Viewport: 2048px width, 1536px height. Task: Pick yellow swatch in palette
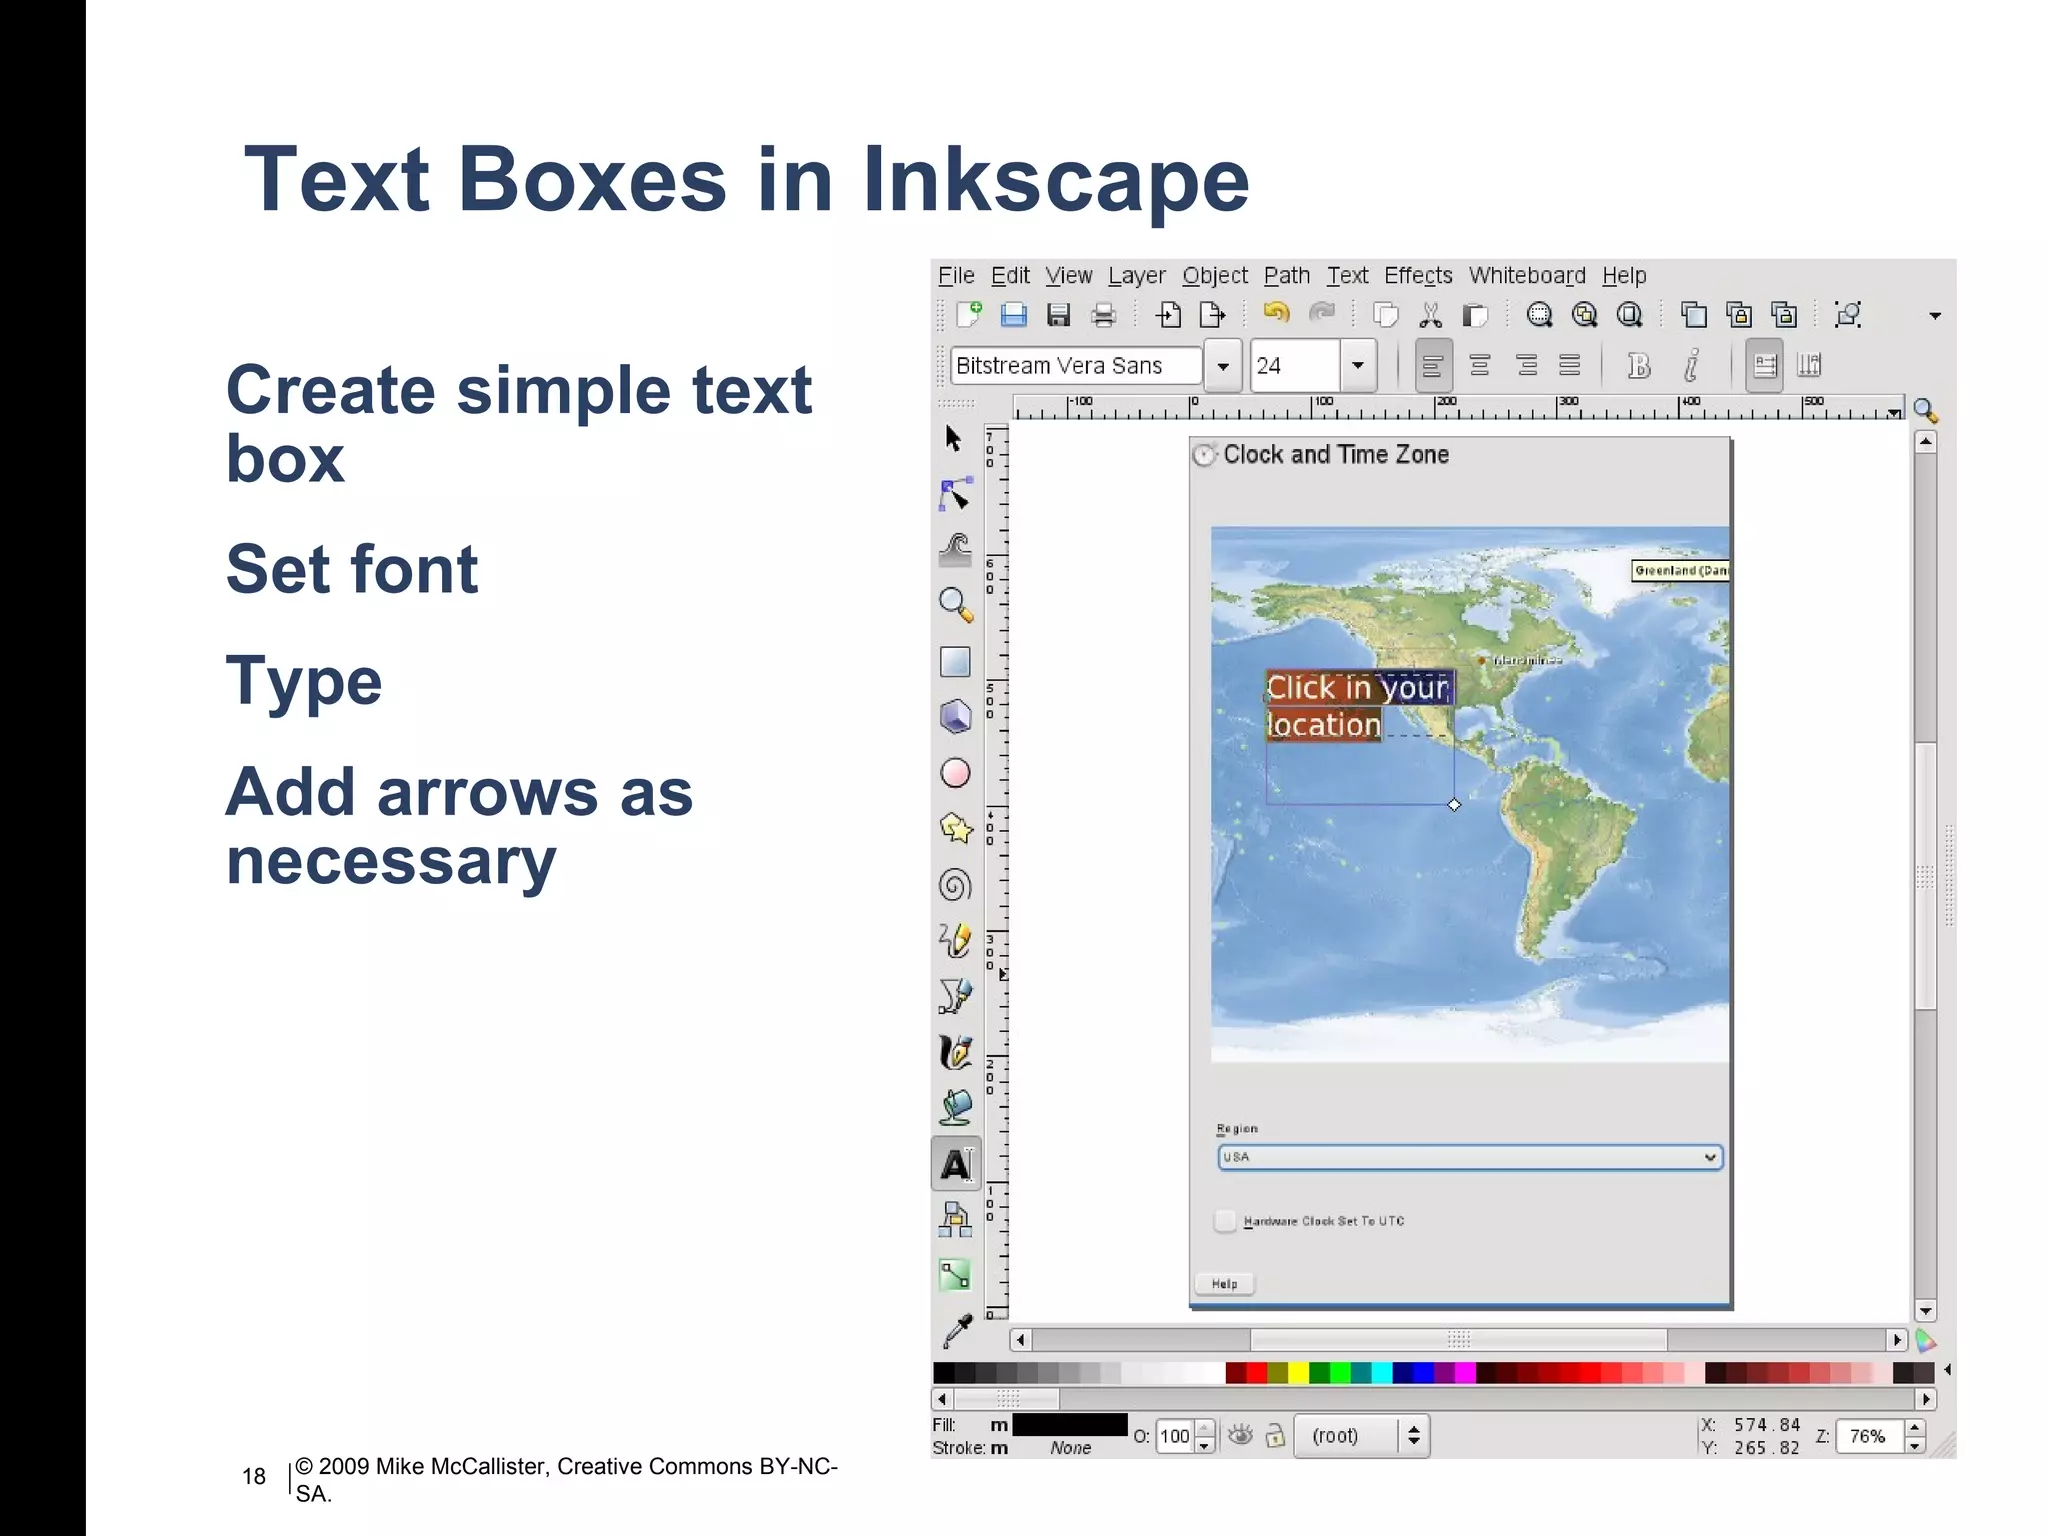pyautogui.click(x=1298, y=1373)
